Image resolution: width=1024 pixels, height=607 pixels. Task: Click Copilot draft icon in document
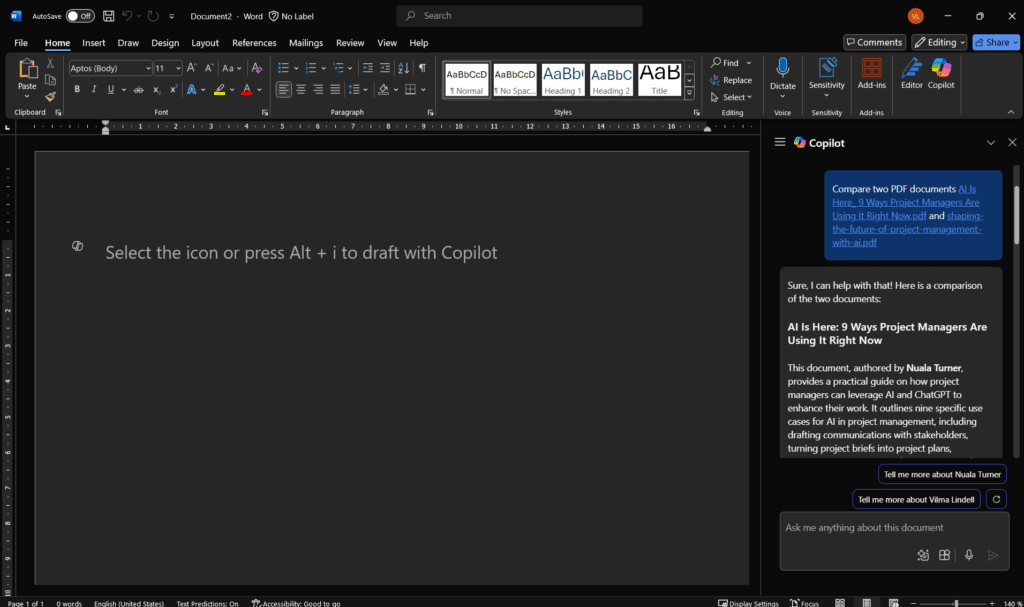tap(78, 246)
